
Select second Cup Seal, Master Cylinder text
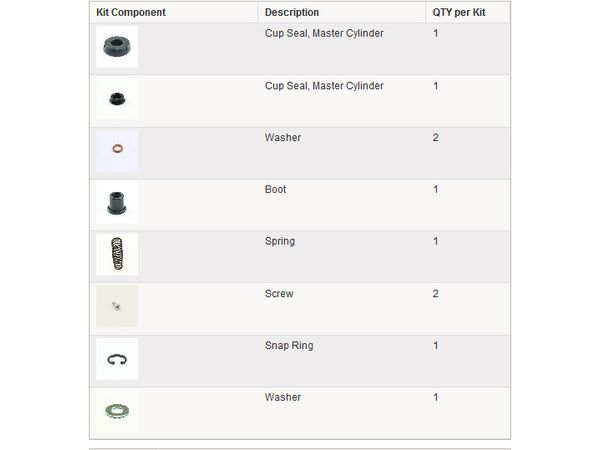[x=324, y=86]
